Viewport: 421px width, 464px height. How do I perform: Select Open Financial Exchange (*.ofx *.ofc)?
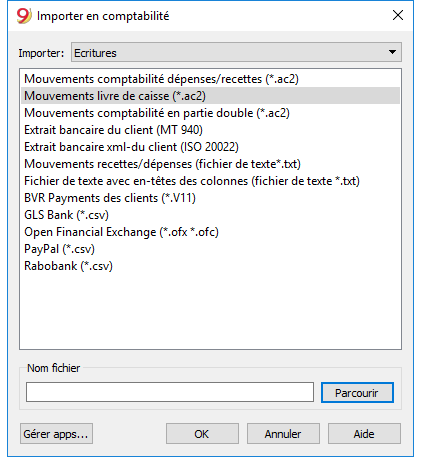210,232
